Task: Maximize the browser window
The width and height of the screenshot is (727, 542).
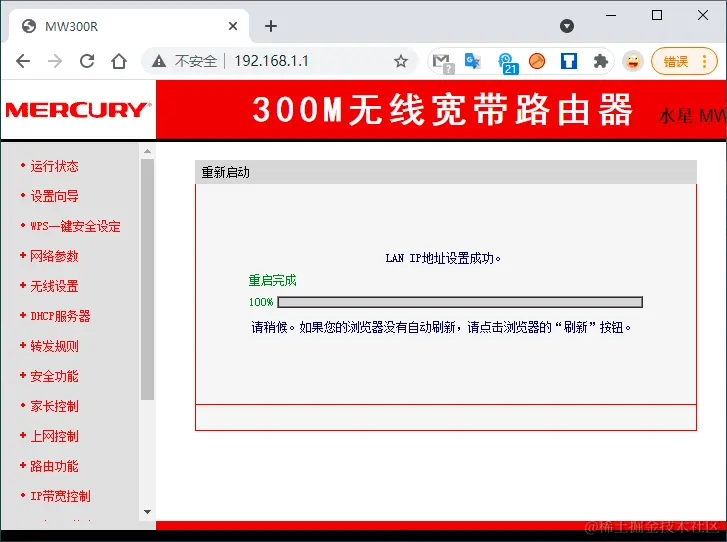Action: (x=657, y=15)
